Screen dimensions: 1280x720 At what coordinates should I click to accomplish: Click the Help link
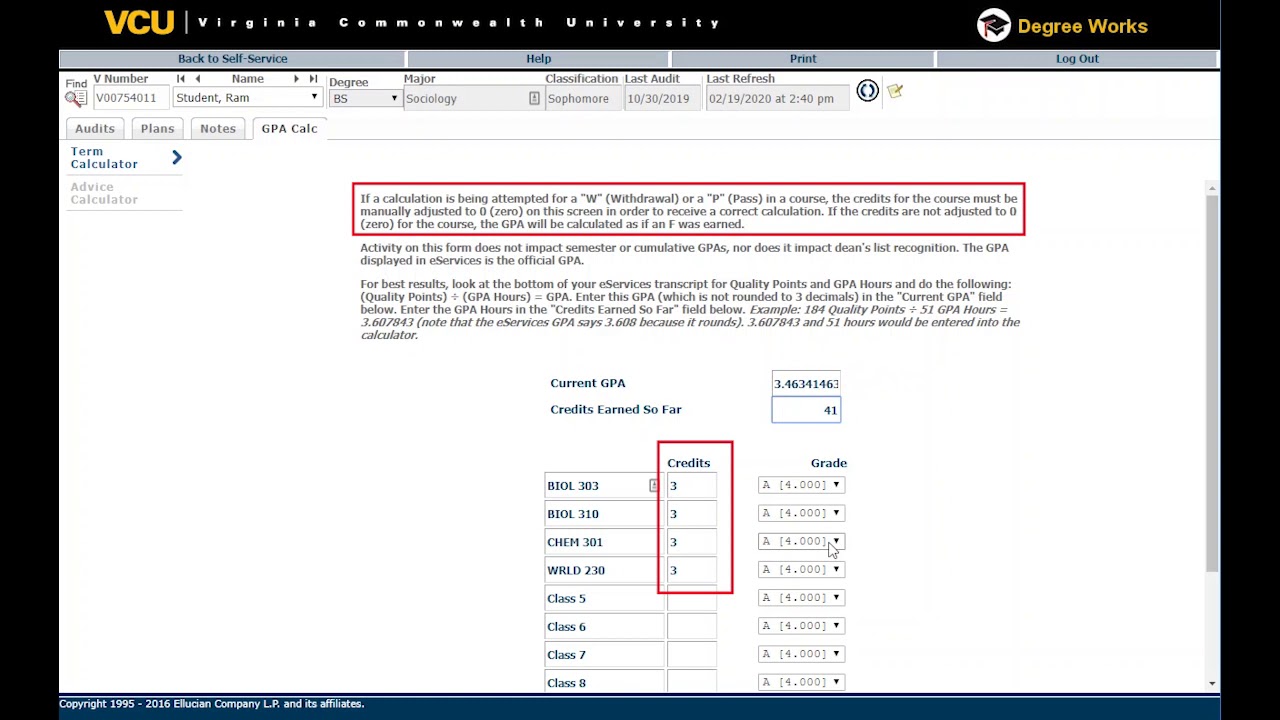pos(538,58)
